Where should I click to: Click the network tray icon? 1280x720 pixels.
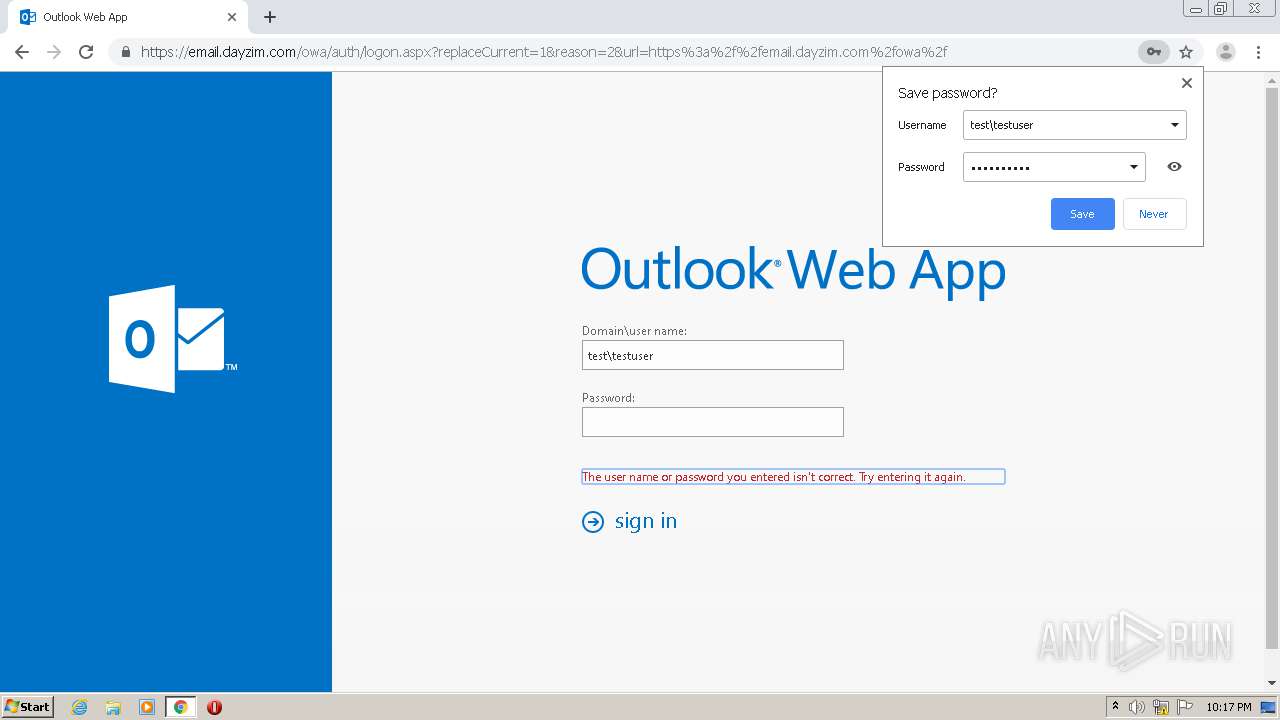(x=1161, y=707)
